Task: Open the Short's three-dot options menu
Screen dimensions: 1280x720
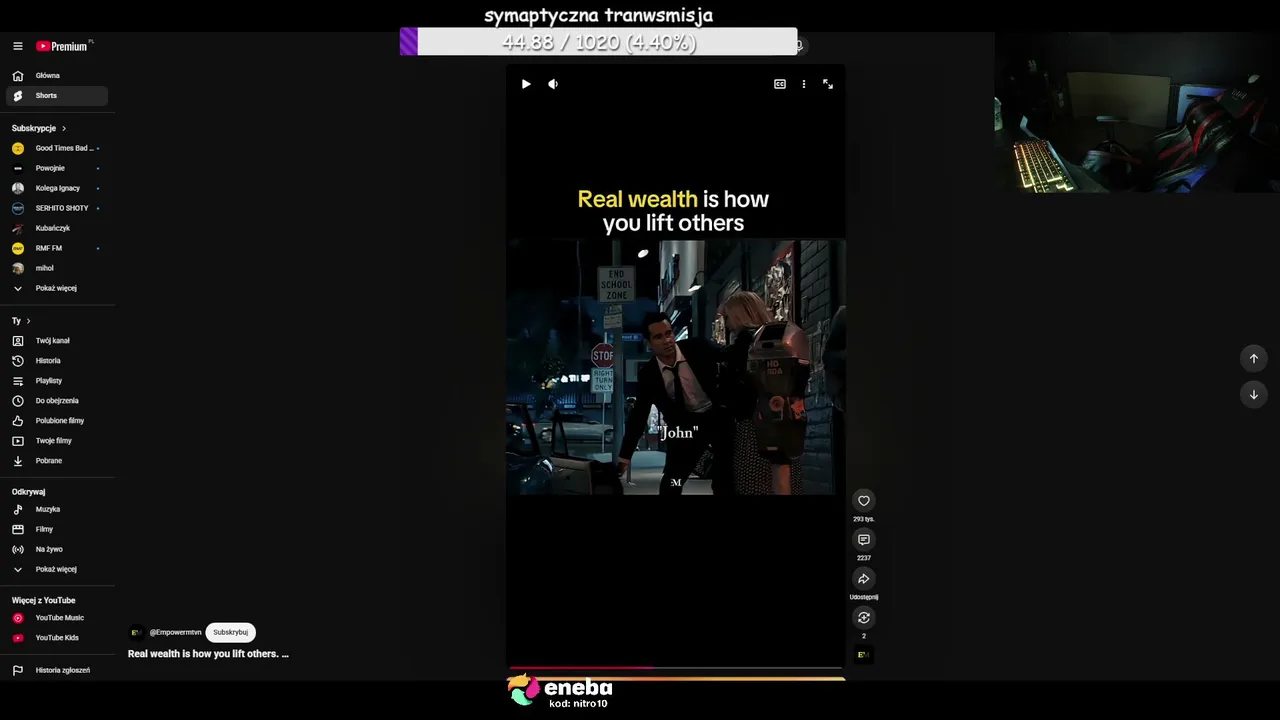Action: (804, 84)
